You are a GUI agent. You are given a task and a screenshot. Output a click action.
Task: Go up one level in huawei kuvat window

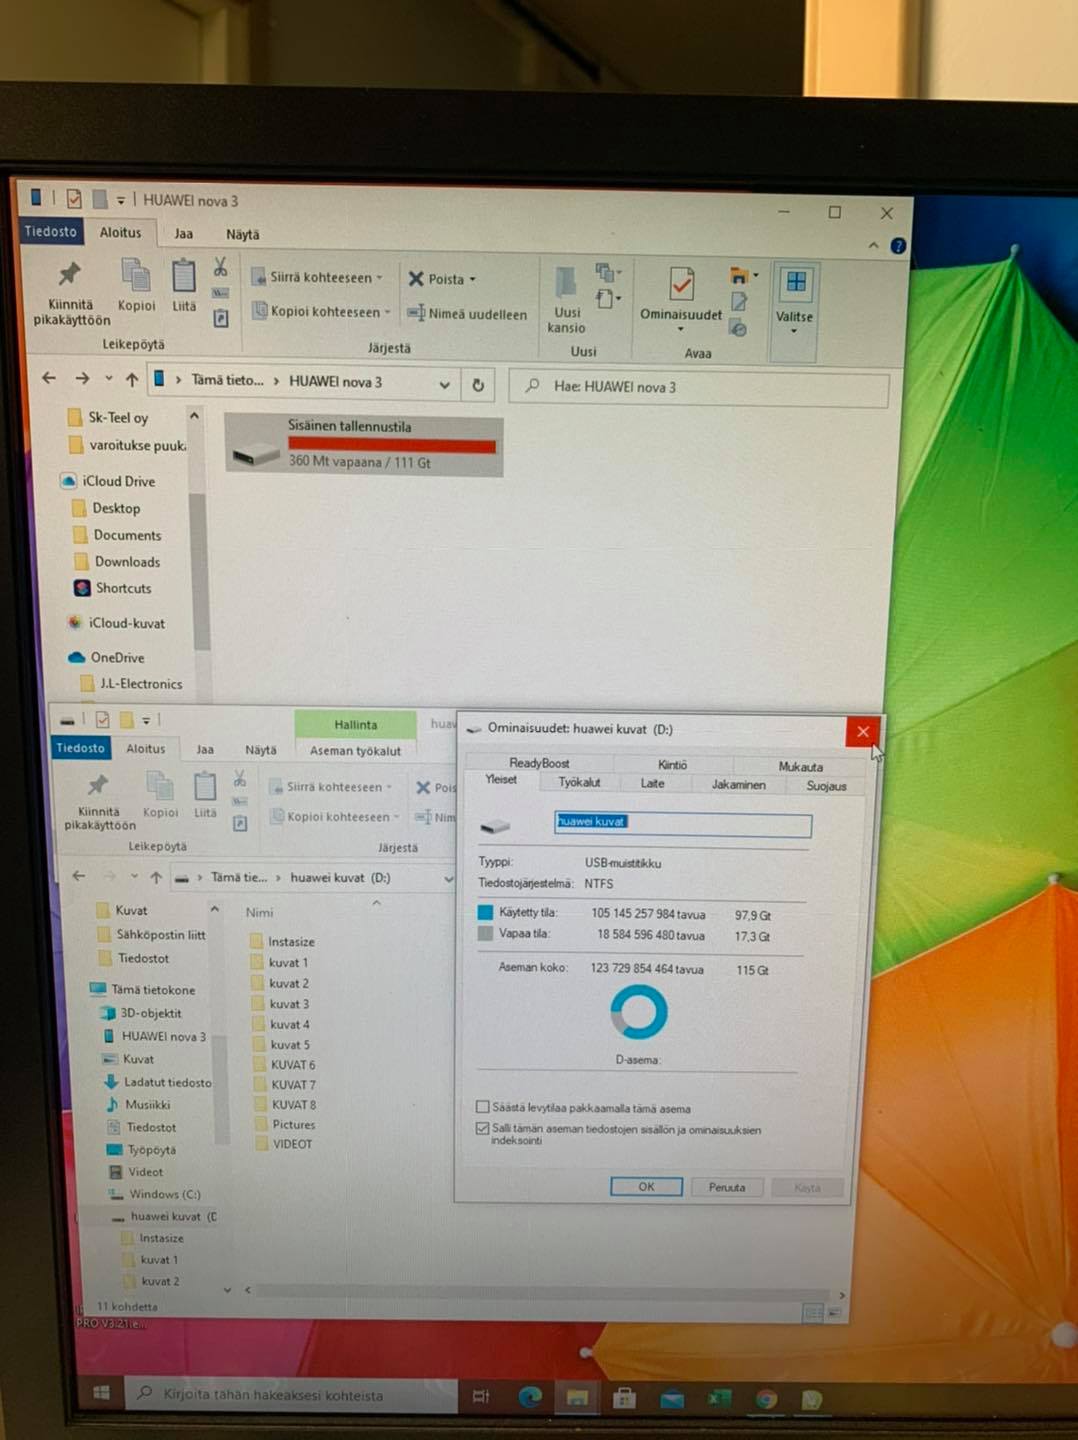click(156, 877)
